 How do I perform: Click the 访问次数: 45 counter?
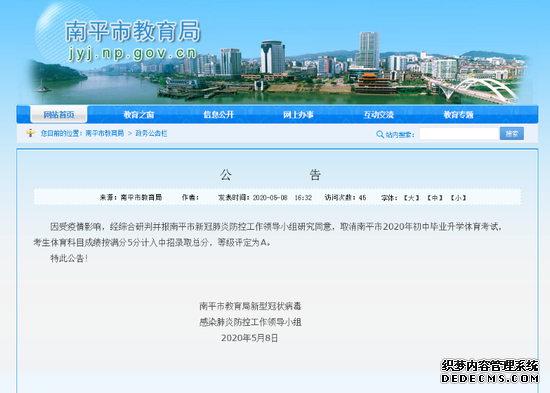[x=346, y=198]
